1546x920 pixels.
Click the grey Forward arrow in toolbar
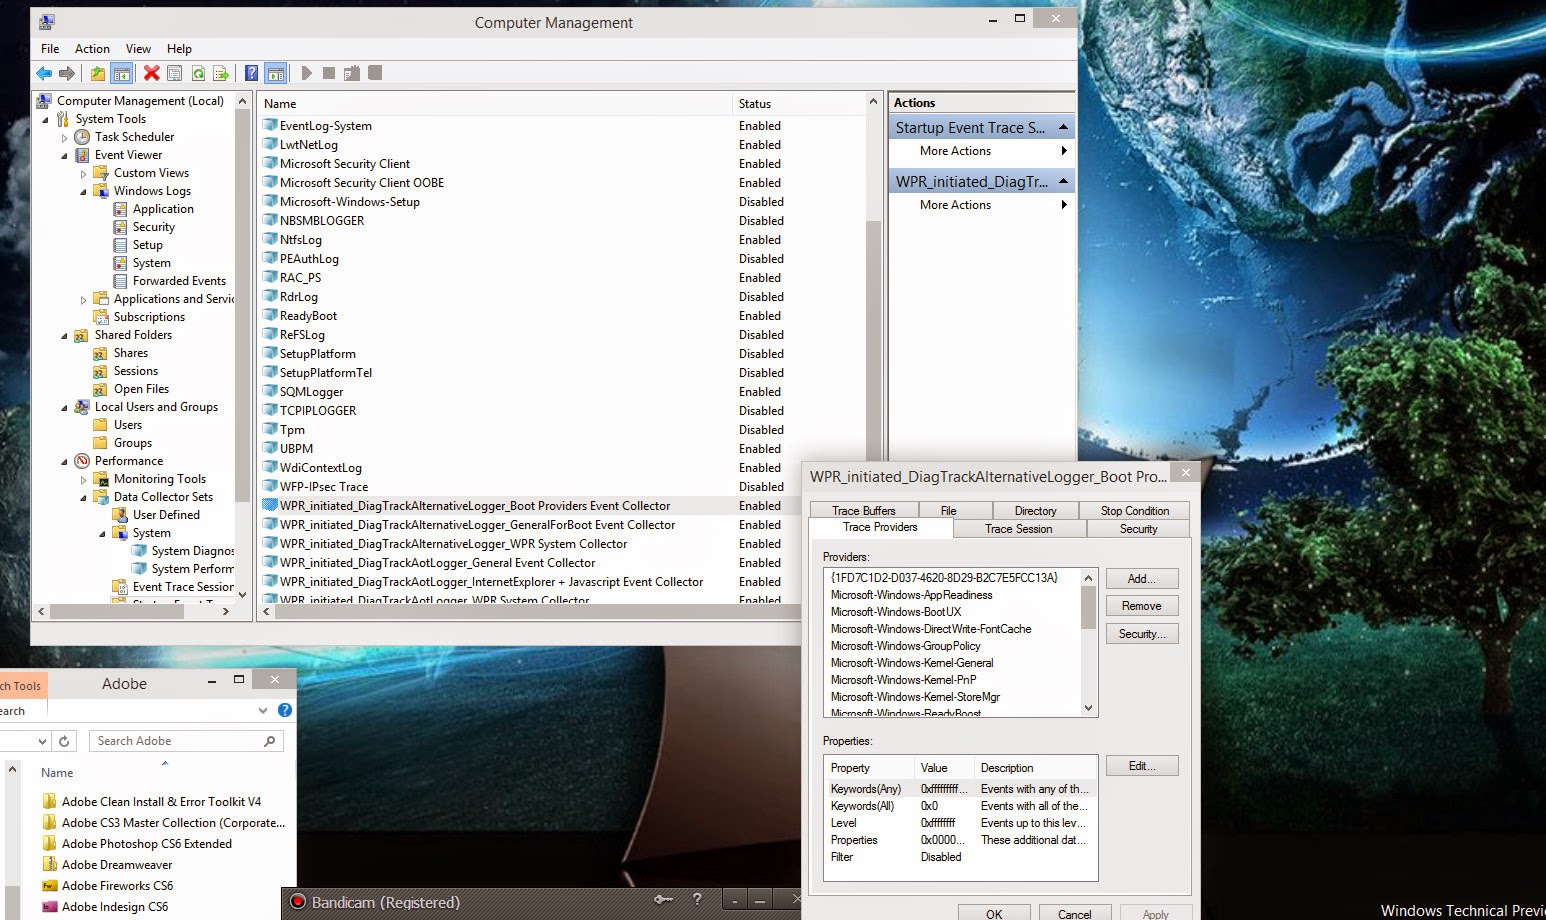[67, 73]
